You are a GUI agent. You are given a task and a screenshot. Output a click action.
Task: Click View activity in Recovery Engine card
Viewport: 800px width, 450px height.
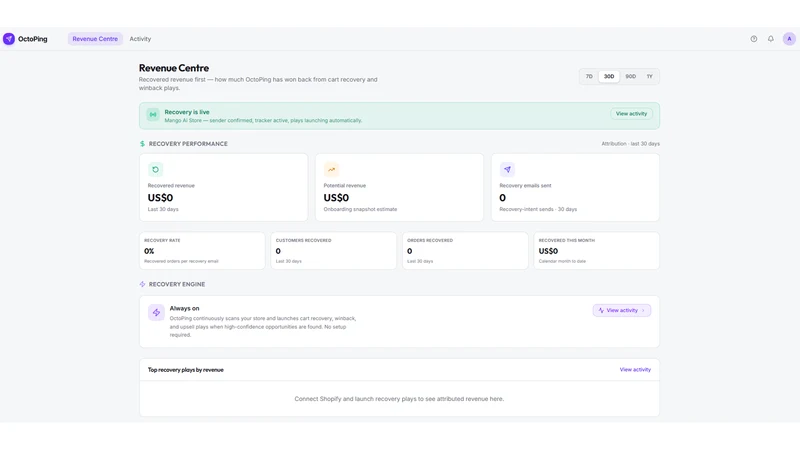tap(621, 310)
